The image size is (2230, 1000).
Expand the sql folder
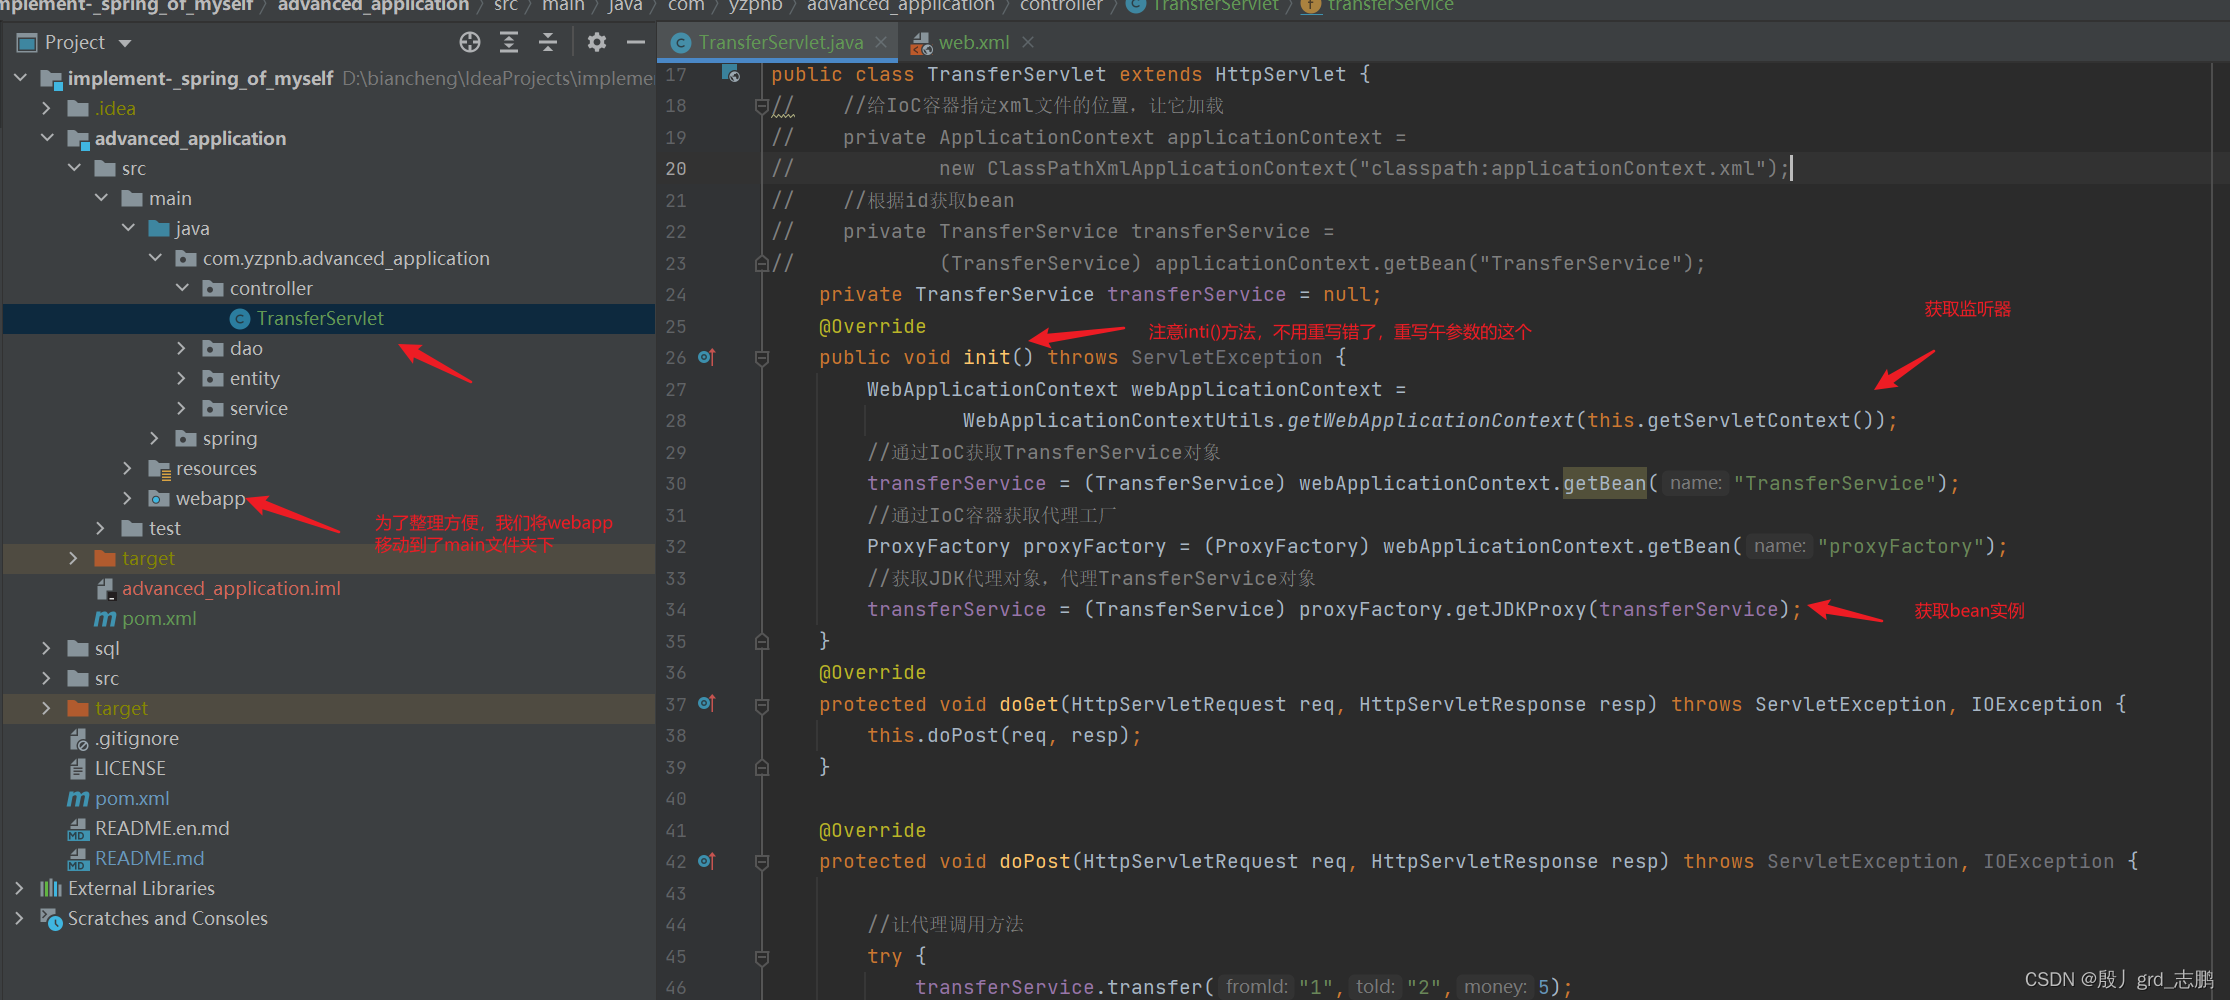click(x=47, y=648)
